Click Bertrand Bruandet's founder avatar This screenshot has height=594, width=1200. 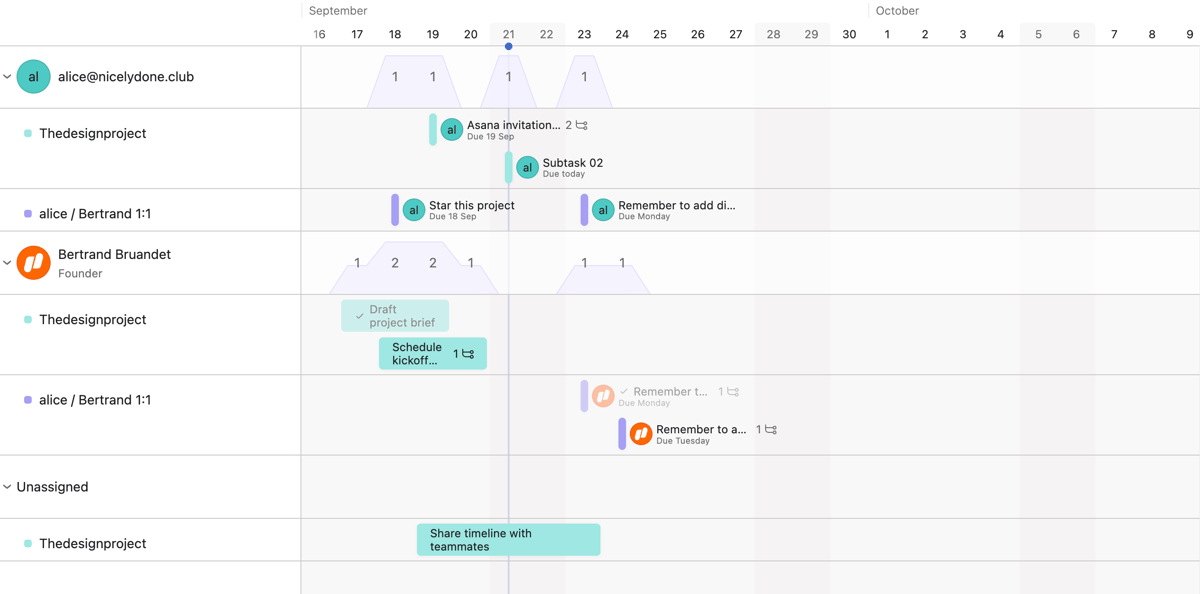[x=33, y=262]
